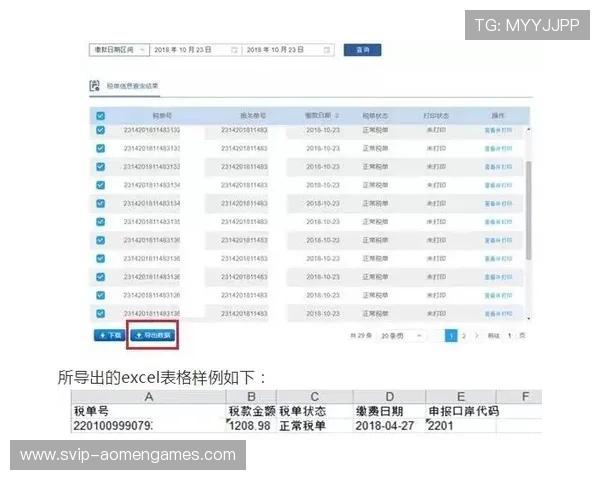The image size is (600, 480).
Task: Select column C header in excel sample
Action: pyautogui.click(x=315, y=397)
